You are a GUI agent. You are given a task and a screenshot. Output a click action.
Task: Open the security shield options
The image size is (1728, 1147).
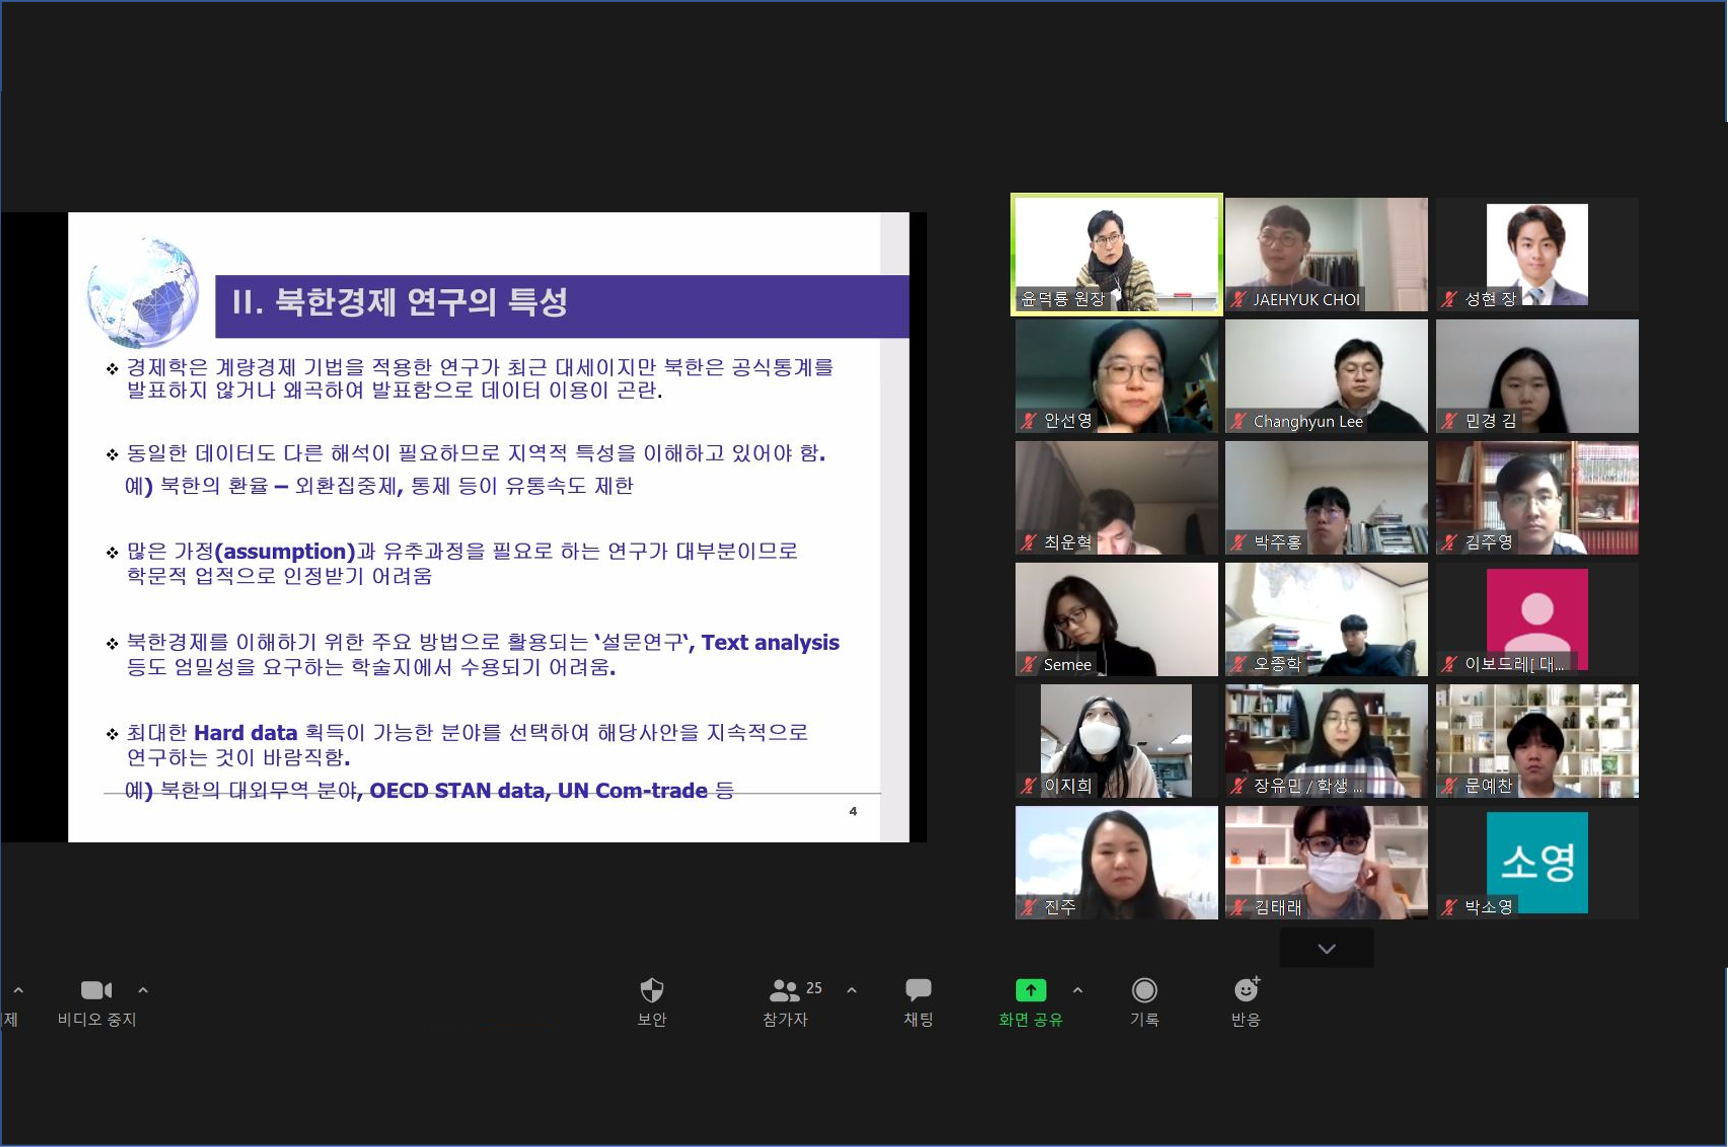point(651,990)
